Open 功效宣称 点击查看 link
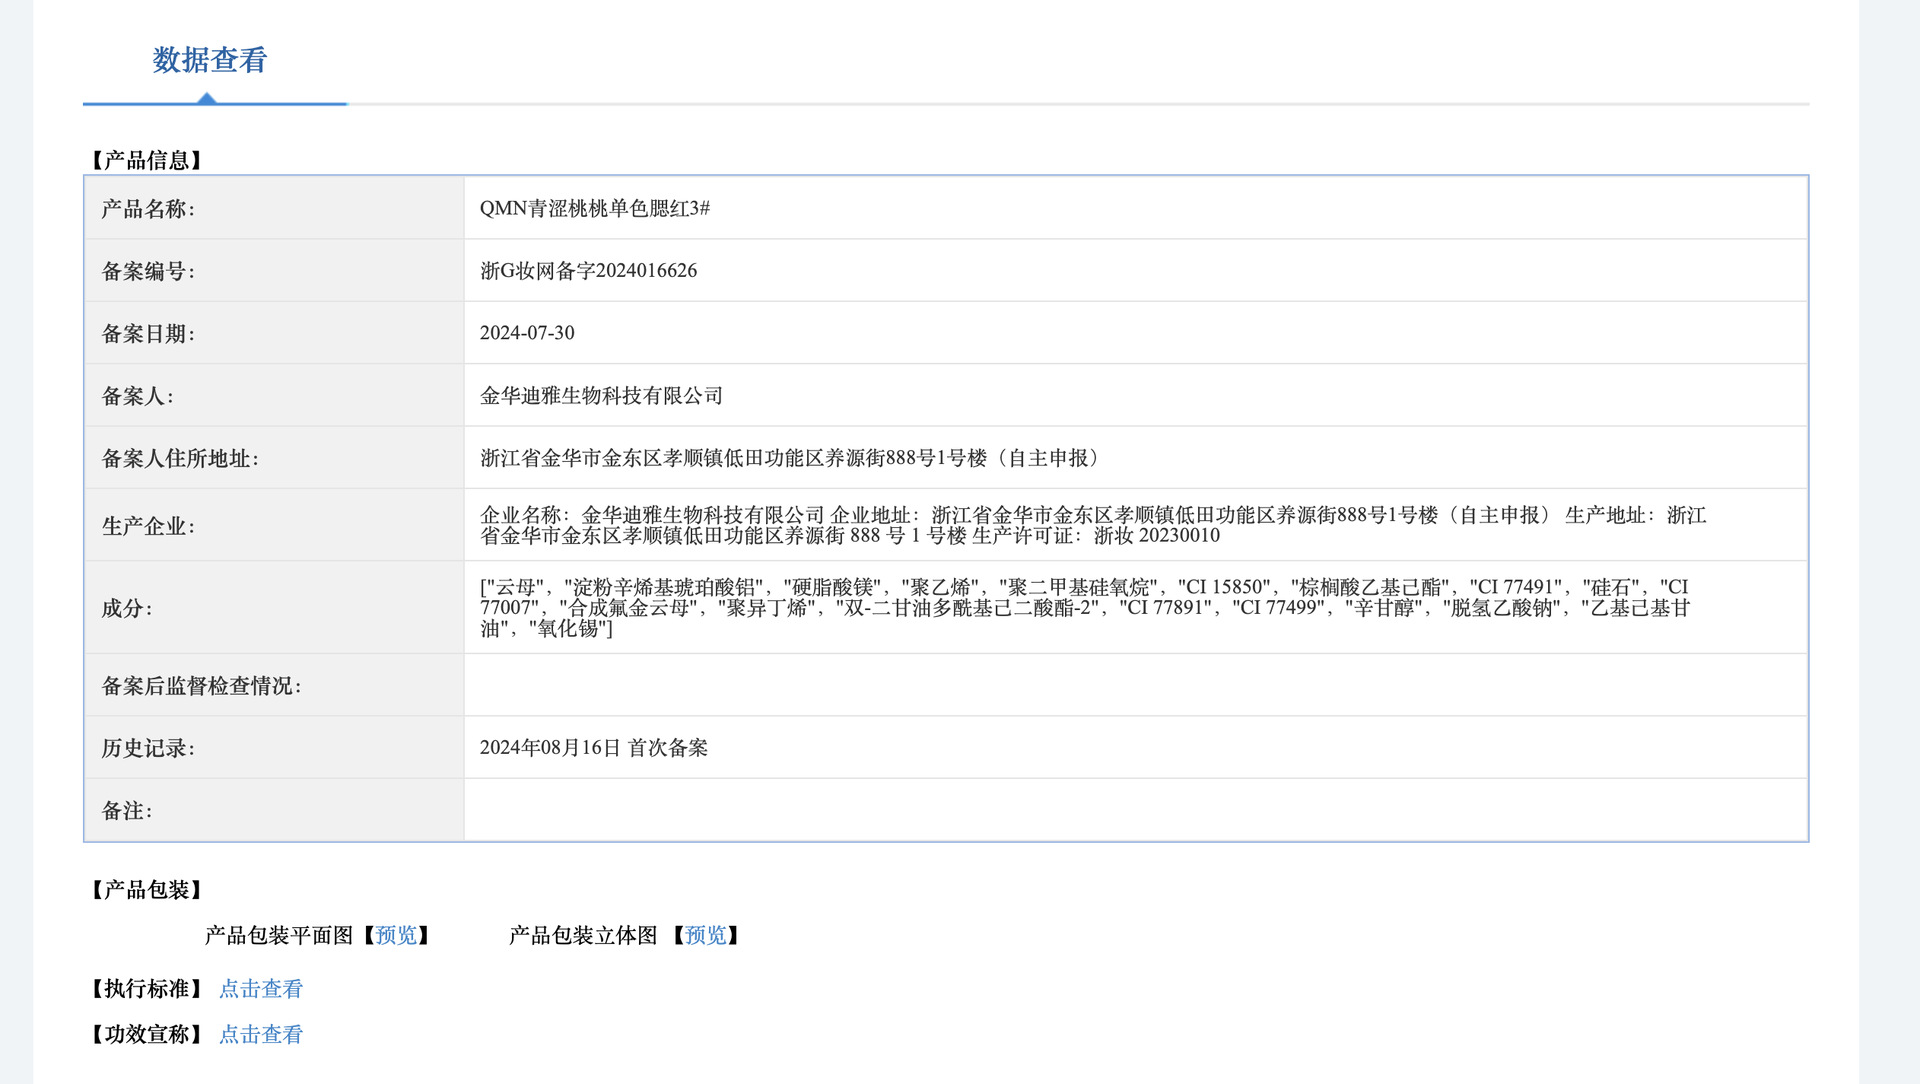 pos(261,1035)
